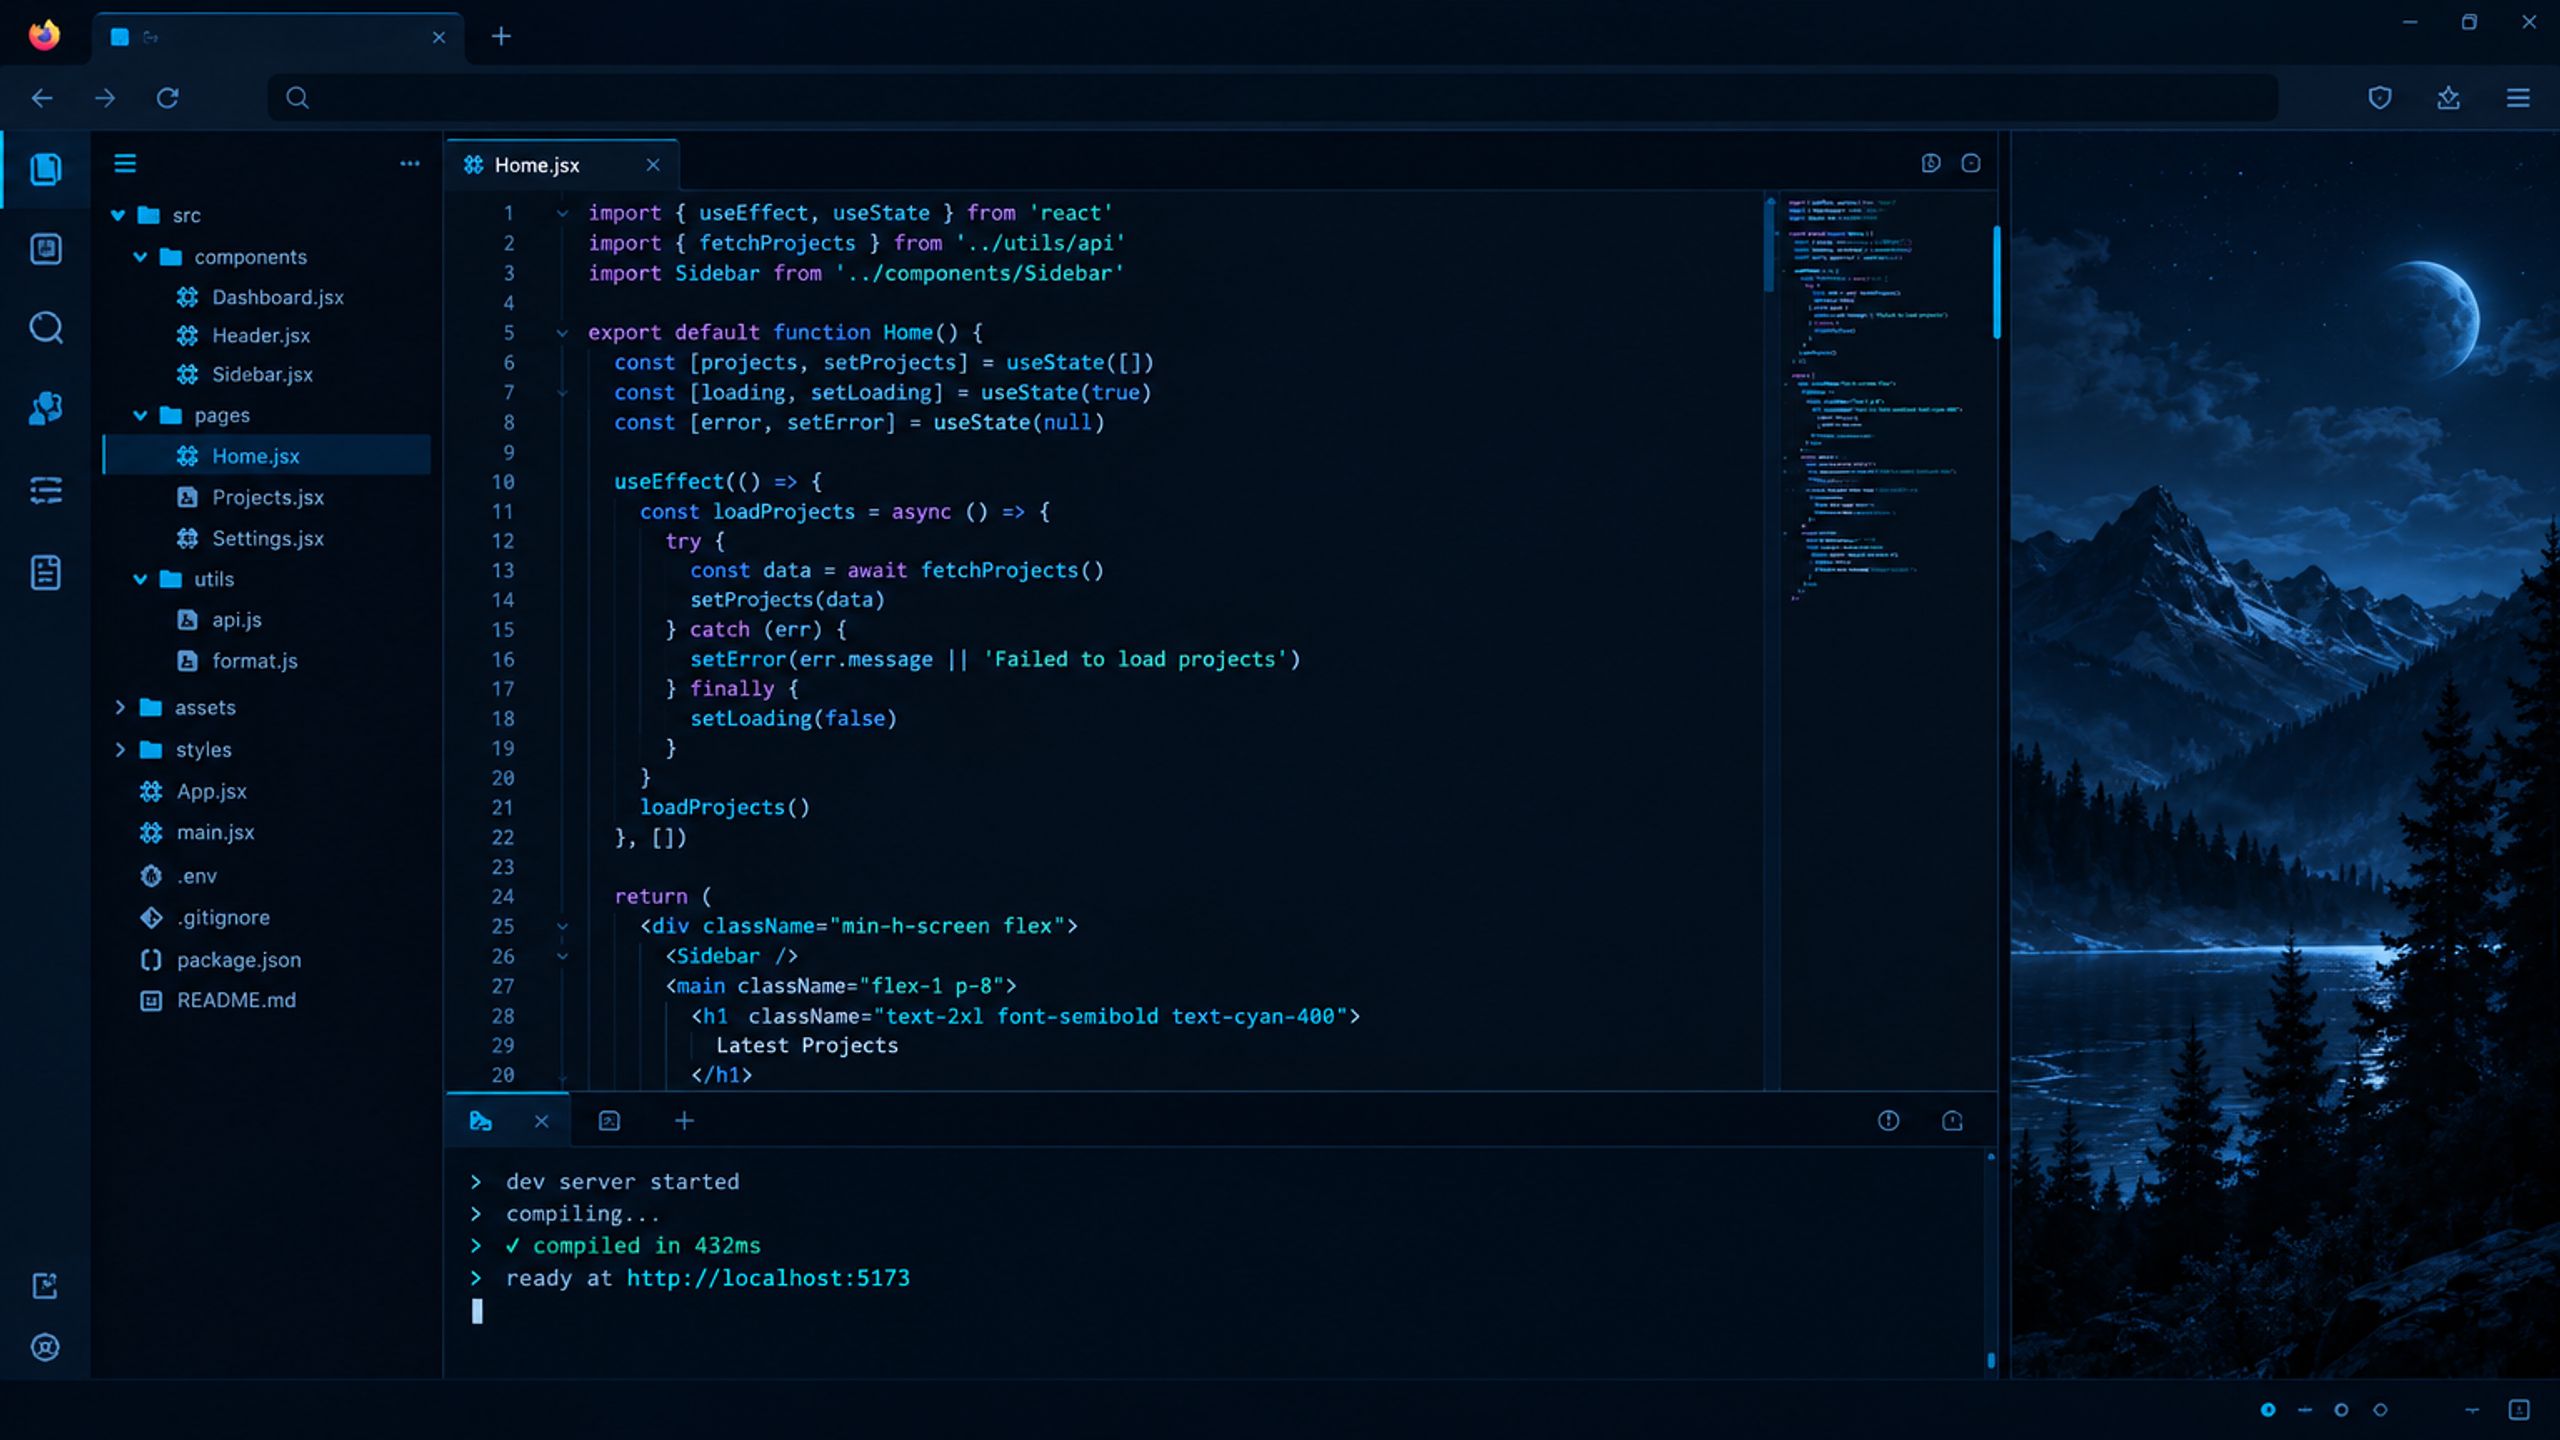Fold code at line 5 chevron

coord(562,333)
